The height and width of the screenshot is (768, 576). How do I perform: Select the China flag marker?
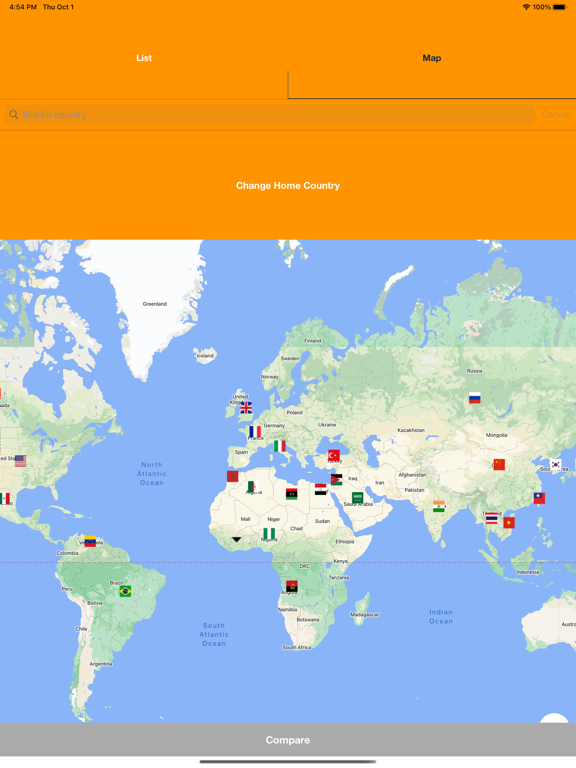[499, 464]
